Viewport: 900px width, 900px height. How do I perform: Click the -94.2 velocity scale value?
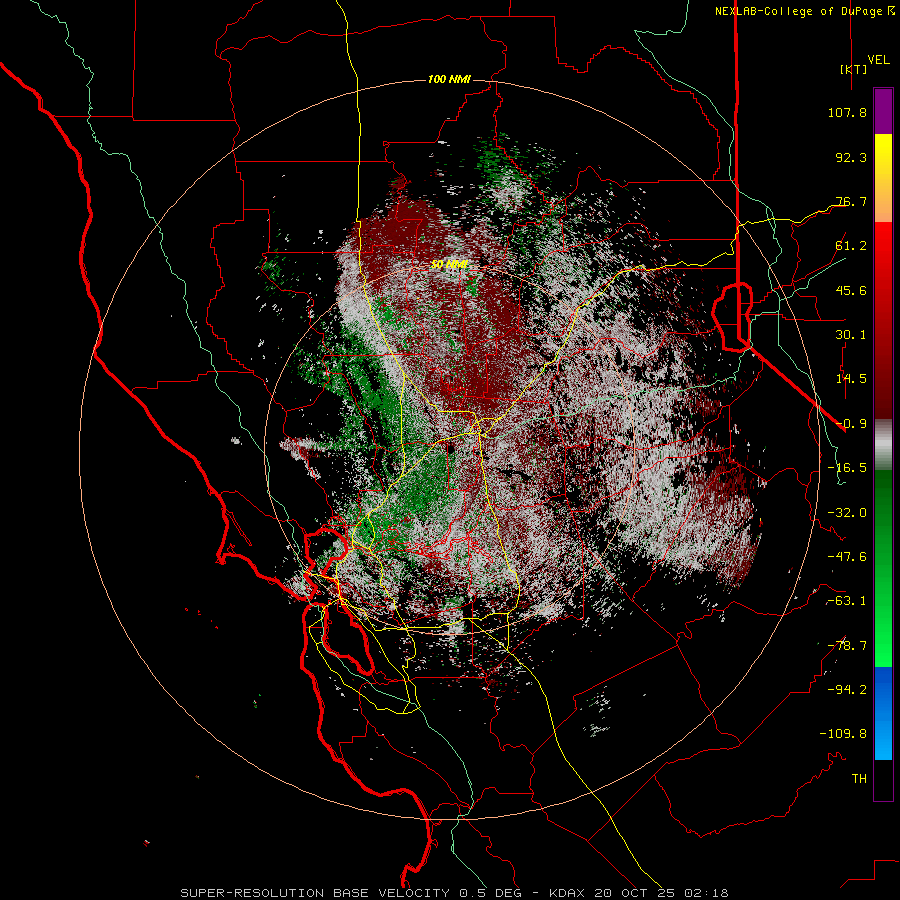coord(847,690)
